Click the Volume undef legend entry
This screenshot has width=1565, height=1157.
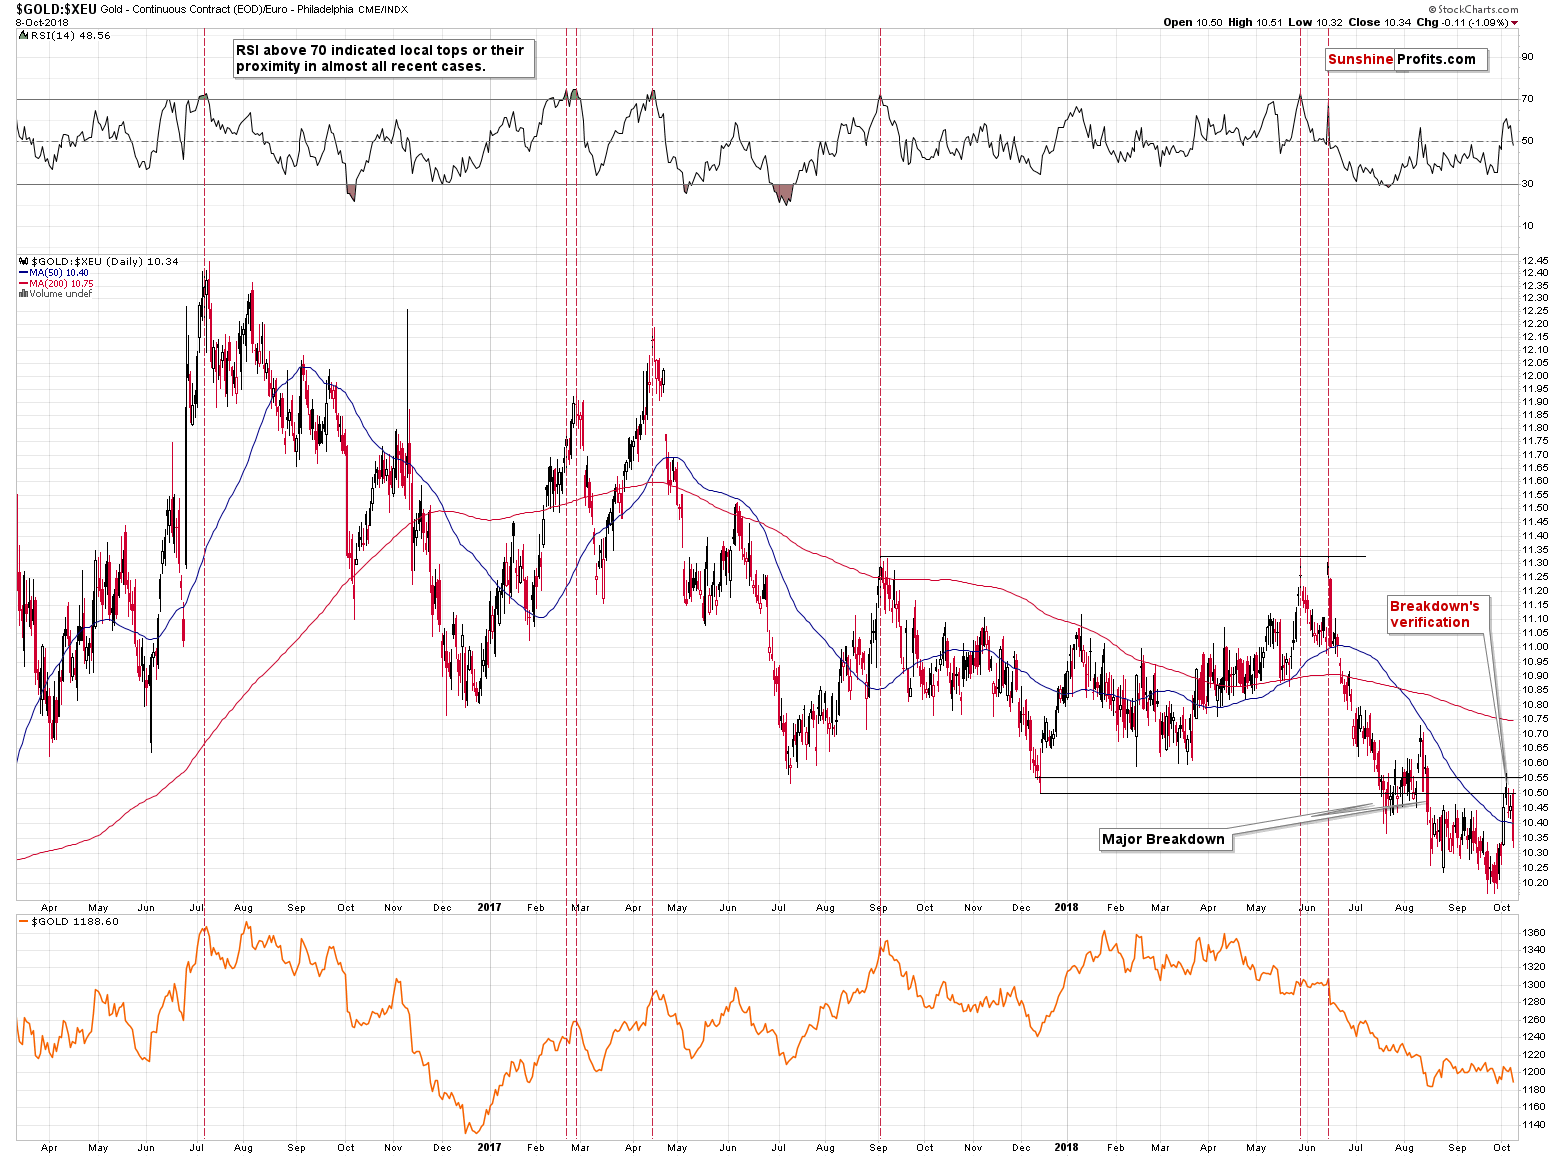point(61,294)
